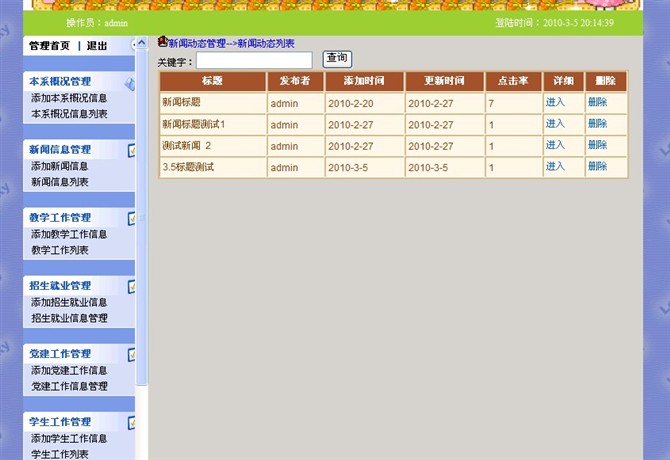
Task: Open 添加党建工作信息
Action: (x=69, y=370)
